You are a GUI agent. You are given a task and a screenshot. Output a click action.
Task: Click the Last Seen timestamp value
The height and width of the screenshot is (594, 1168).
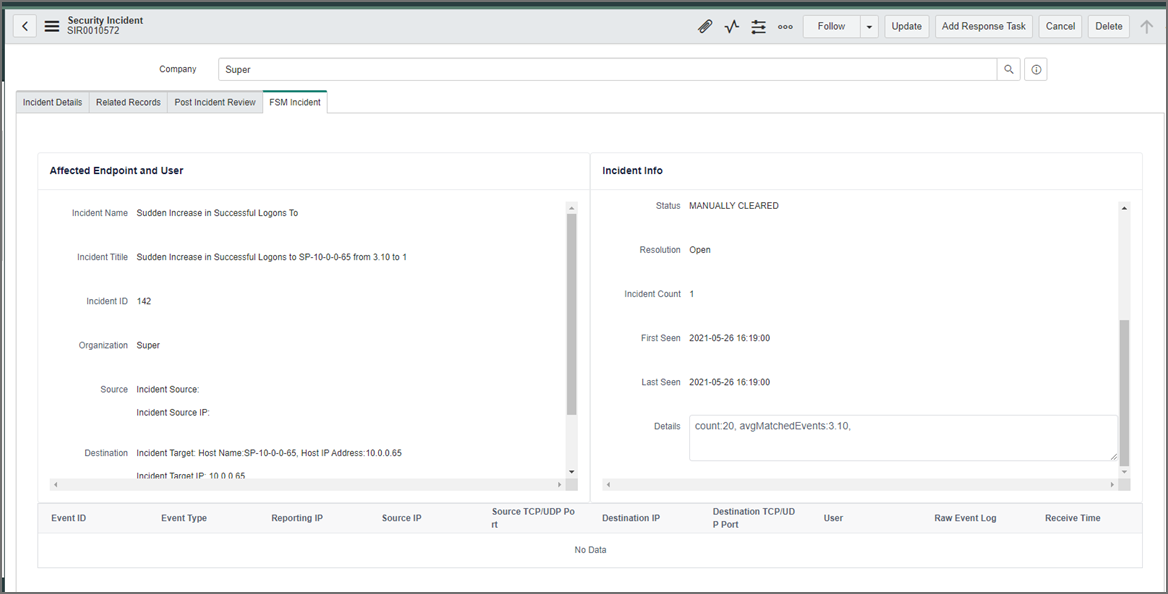coord(729,382)
